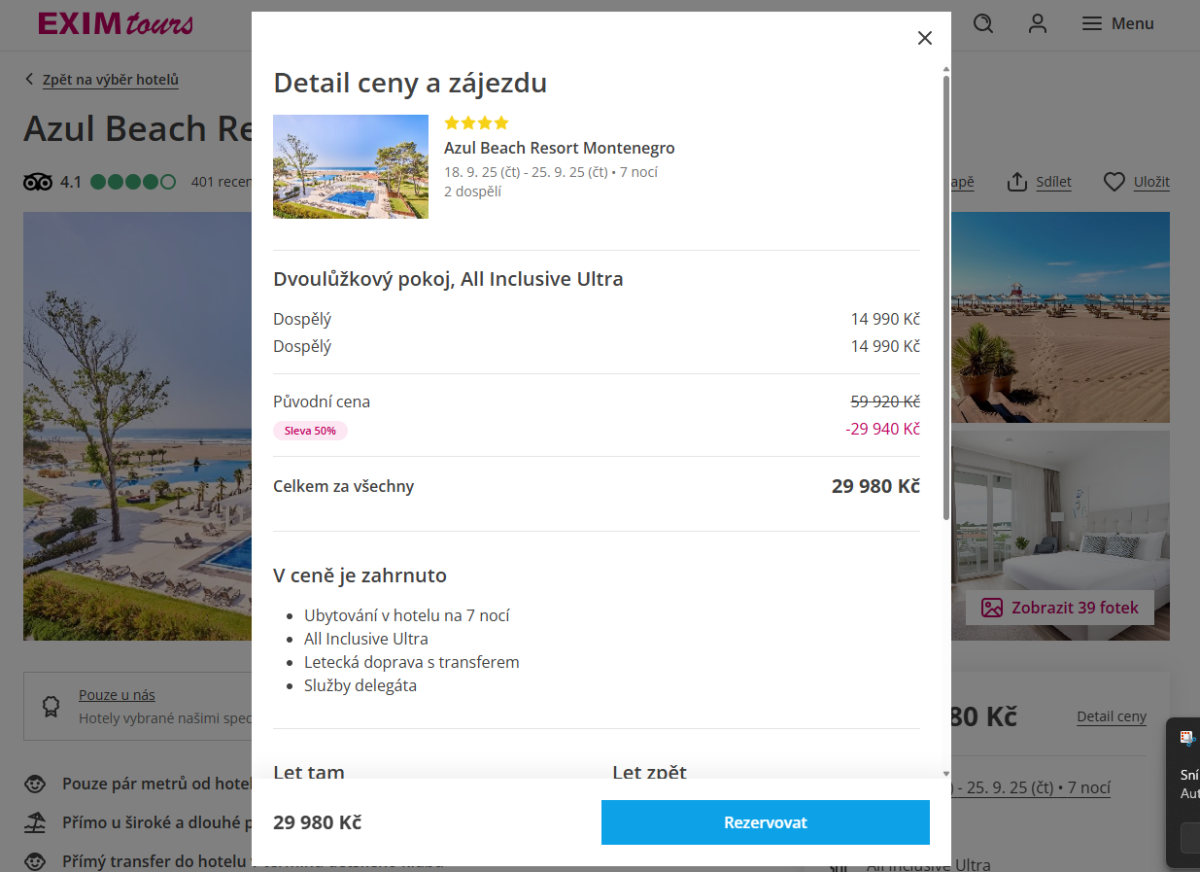The image size is (1200, 872).
Task: Open the hamburger Menu
Action: click(x=1118, y=23)
